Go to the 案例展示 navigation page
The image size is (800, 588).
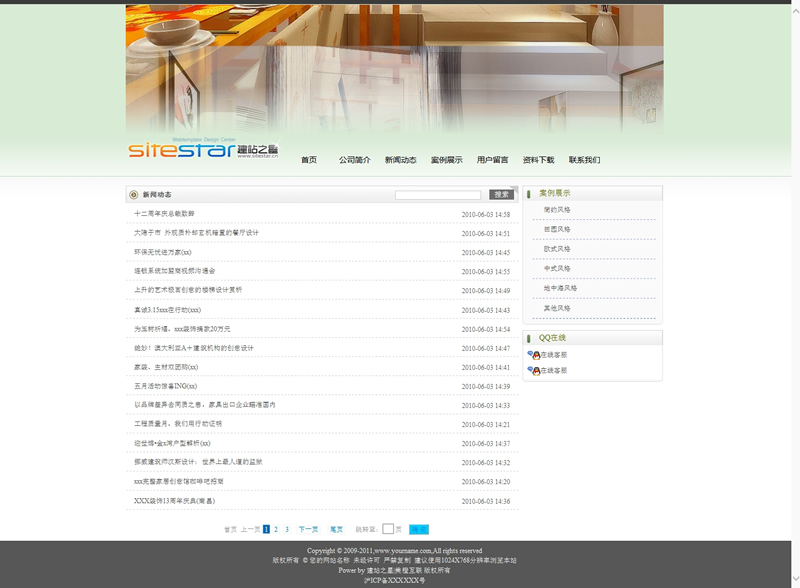pyautogui.click(x=446, y=160)
